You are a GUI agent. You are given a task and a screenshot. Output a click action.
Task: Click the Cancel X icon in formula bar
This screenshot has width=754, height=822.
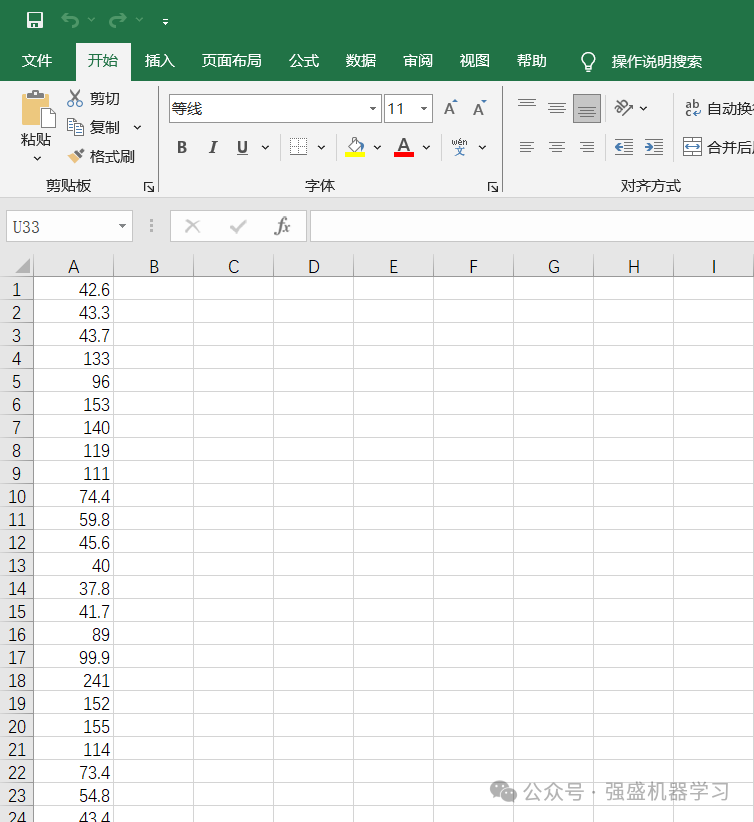pyautogui.click(x=192, y=226)
